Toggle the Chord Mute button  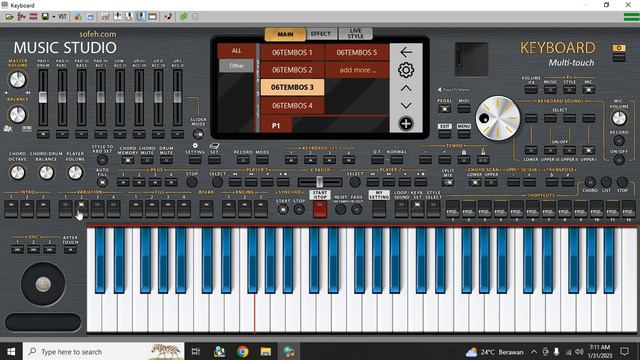[147, 160]
